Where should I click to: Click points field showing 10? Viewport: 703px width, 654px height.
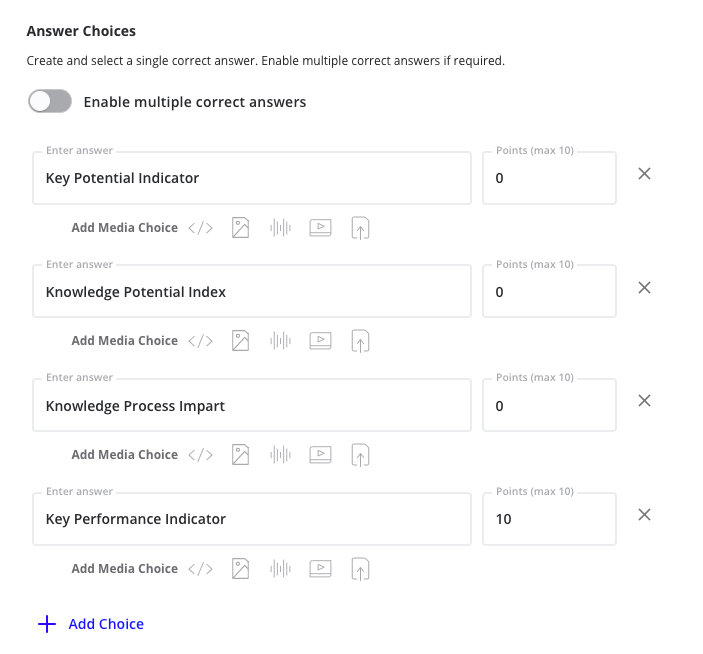[x=549, y=519]
